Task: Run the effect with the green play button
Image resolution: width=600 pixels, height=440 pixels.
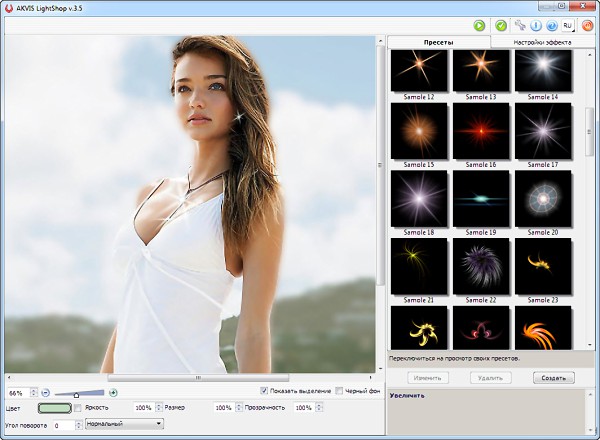Action: [479, 26]
